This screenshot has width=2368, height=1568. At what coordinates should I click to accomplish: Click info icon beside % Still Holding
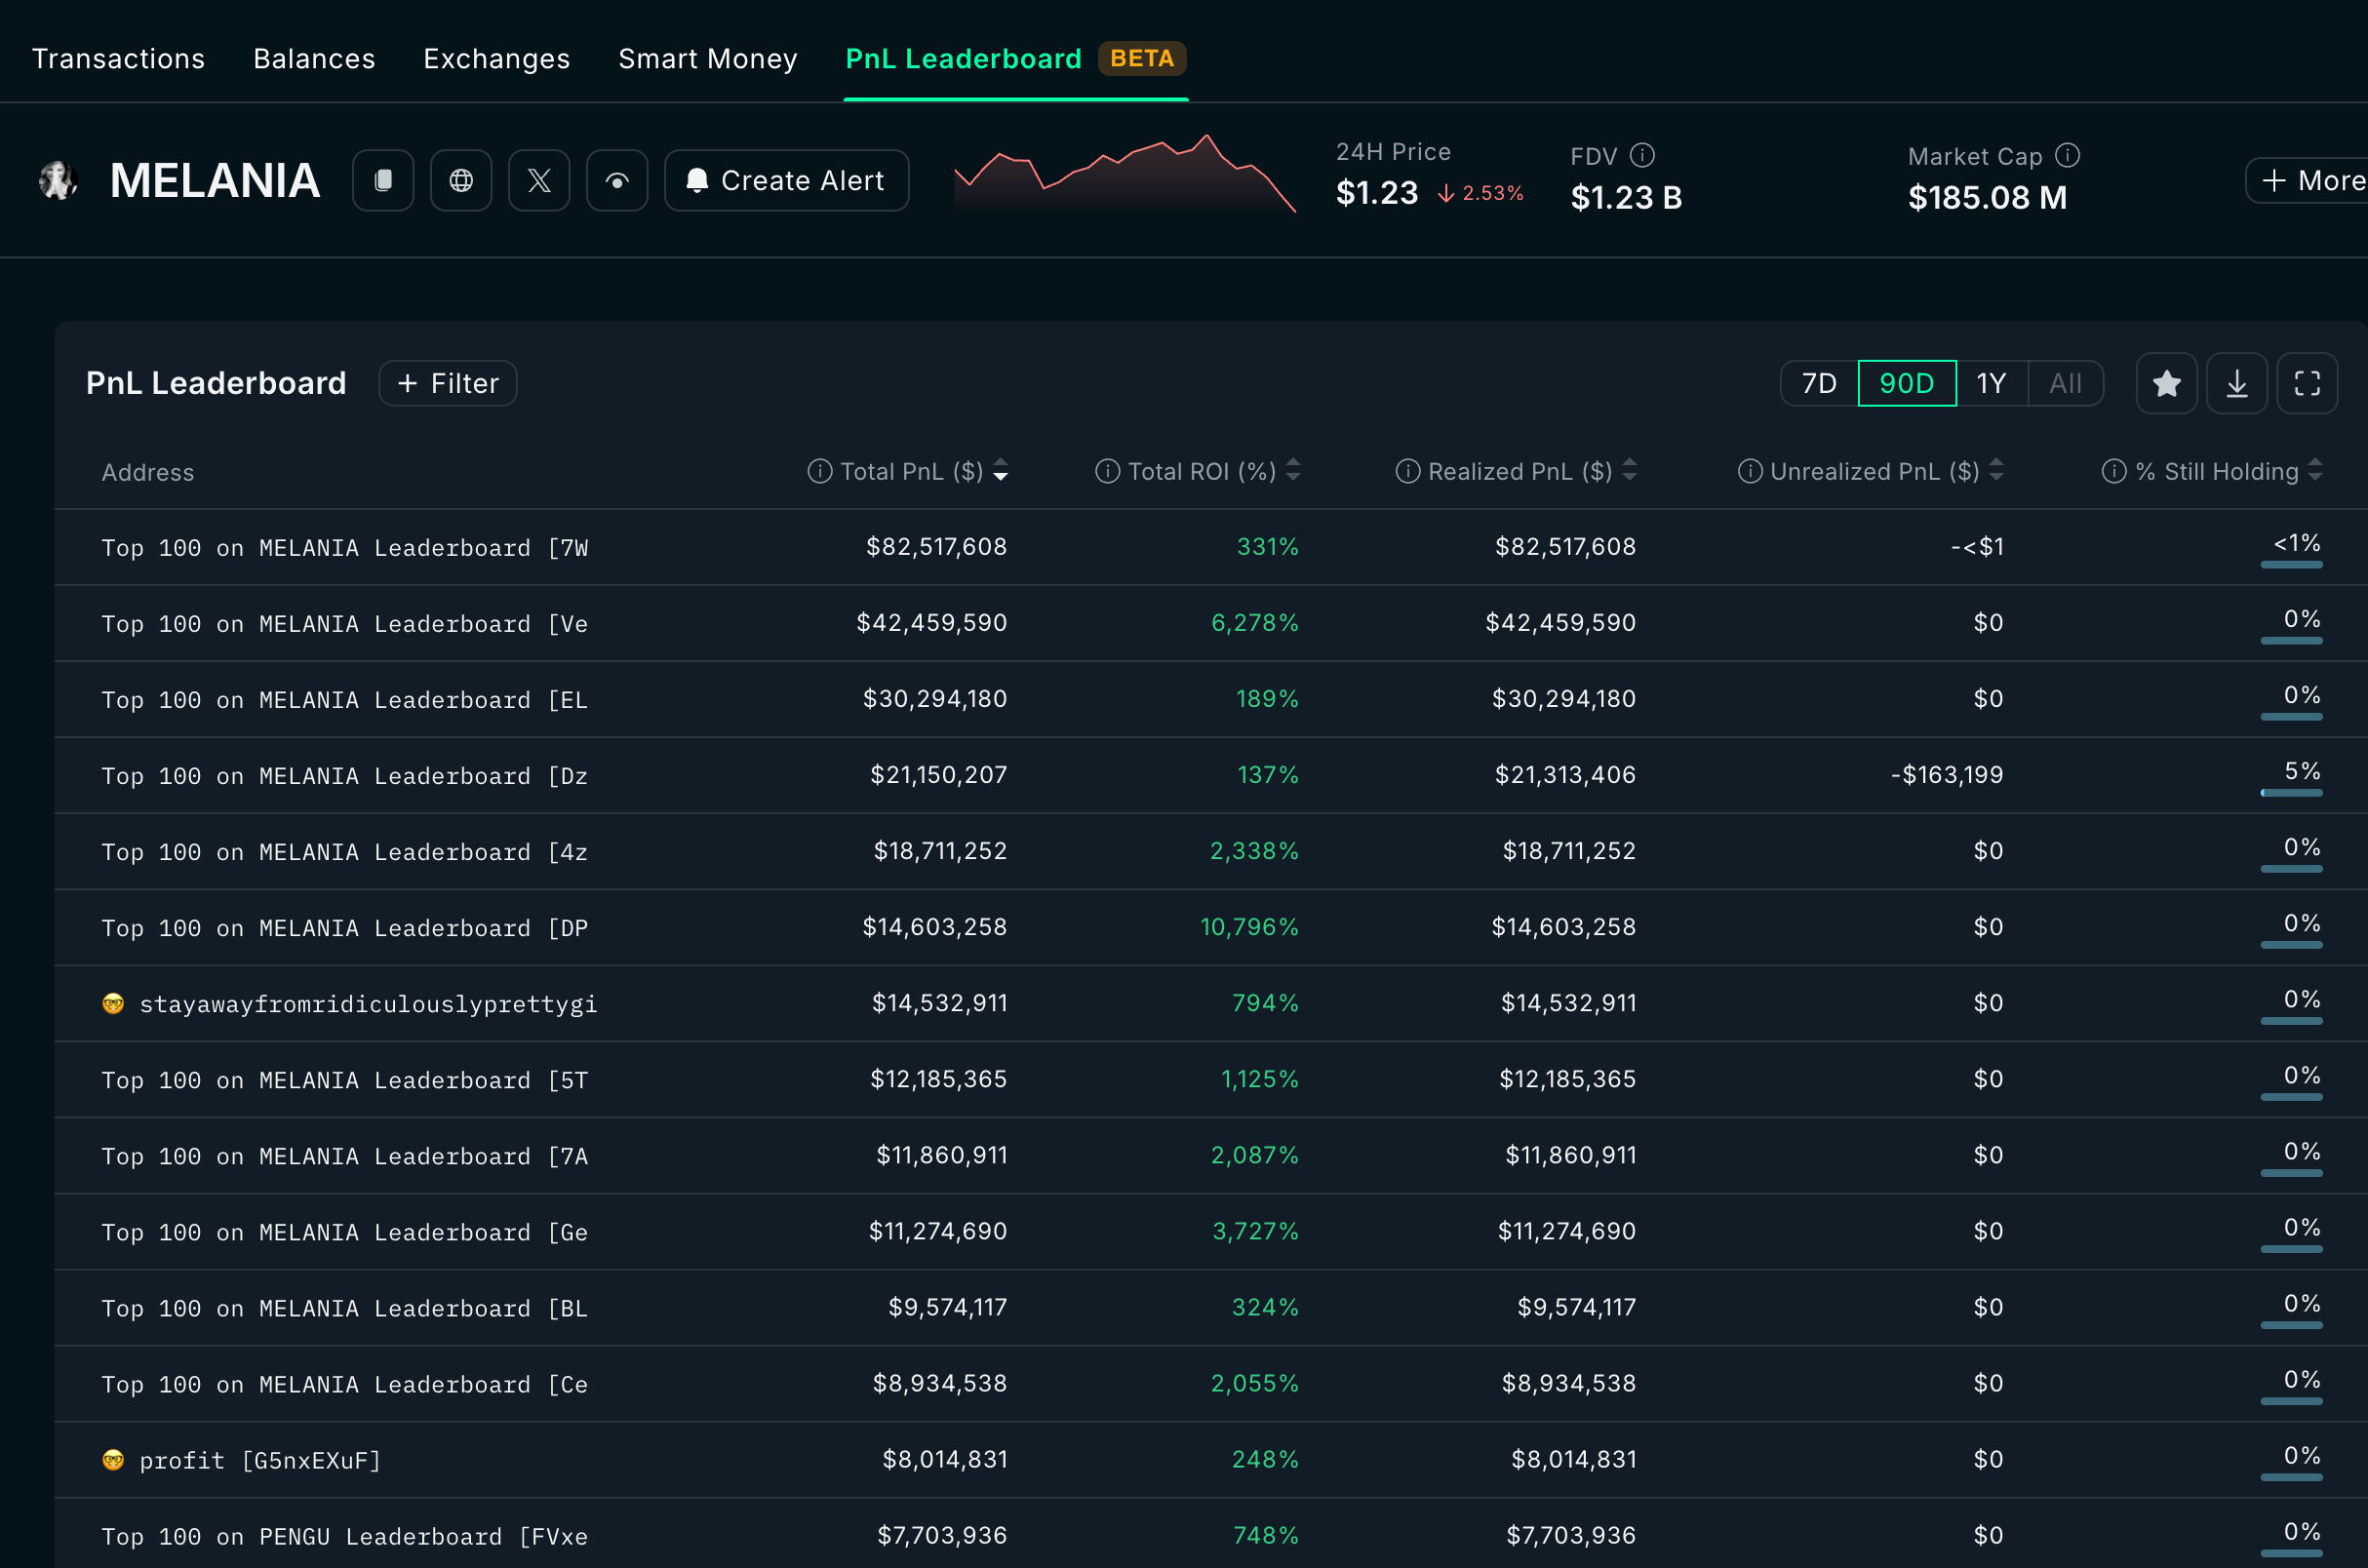(2113, 471)
